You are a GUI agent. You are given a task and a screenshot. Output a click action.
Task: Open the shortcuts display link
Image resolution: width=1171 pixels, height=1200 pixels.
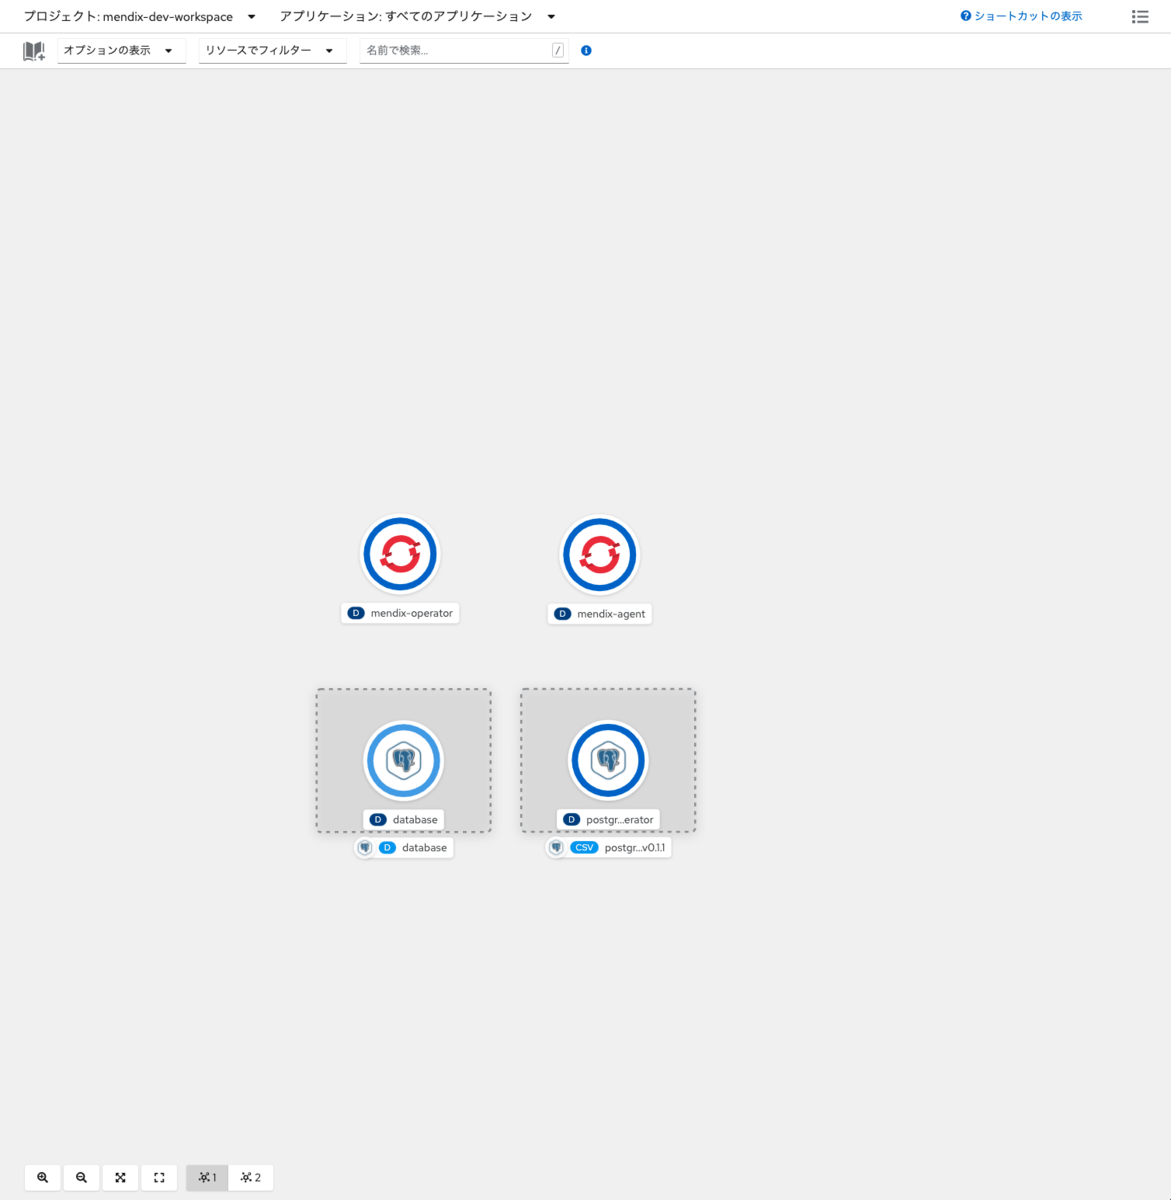[1021, 16]
